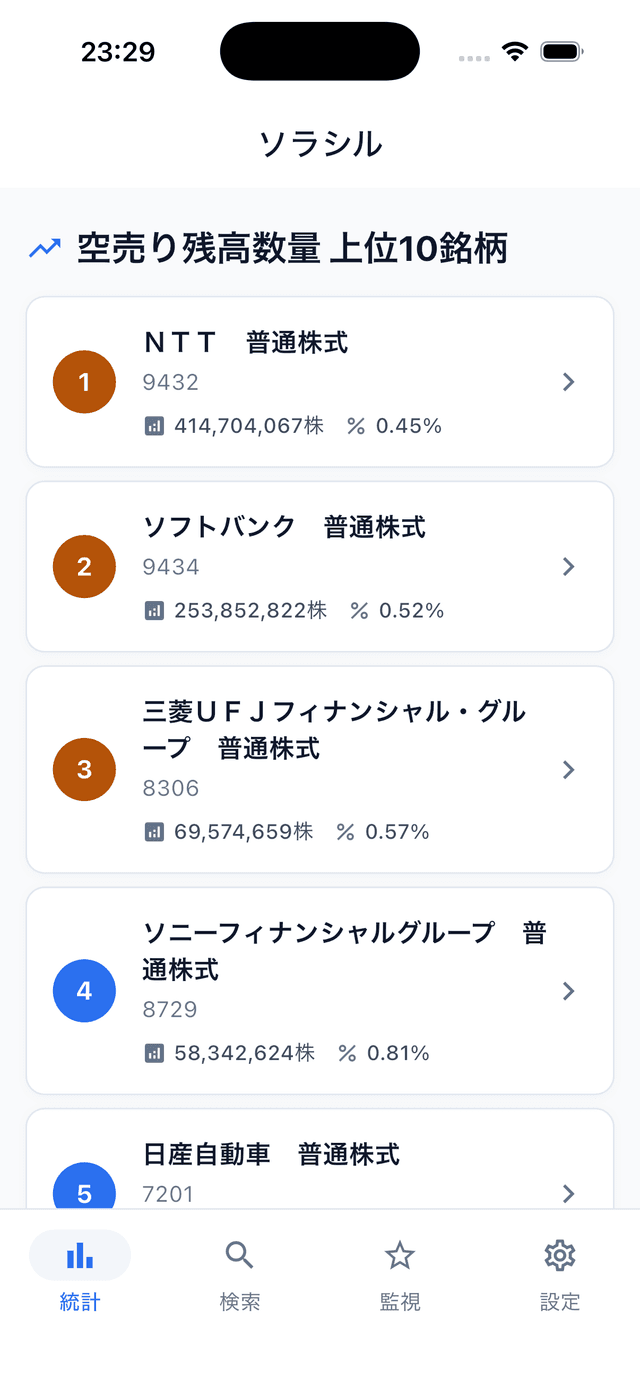Open settings via the 設定 gear icon

pos(559,1255)
